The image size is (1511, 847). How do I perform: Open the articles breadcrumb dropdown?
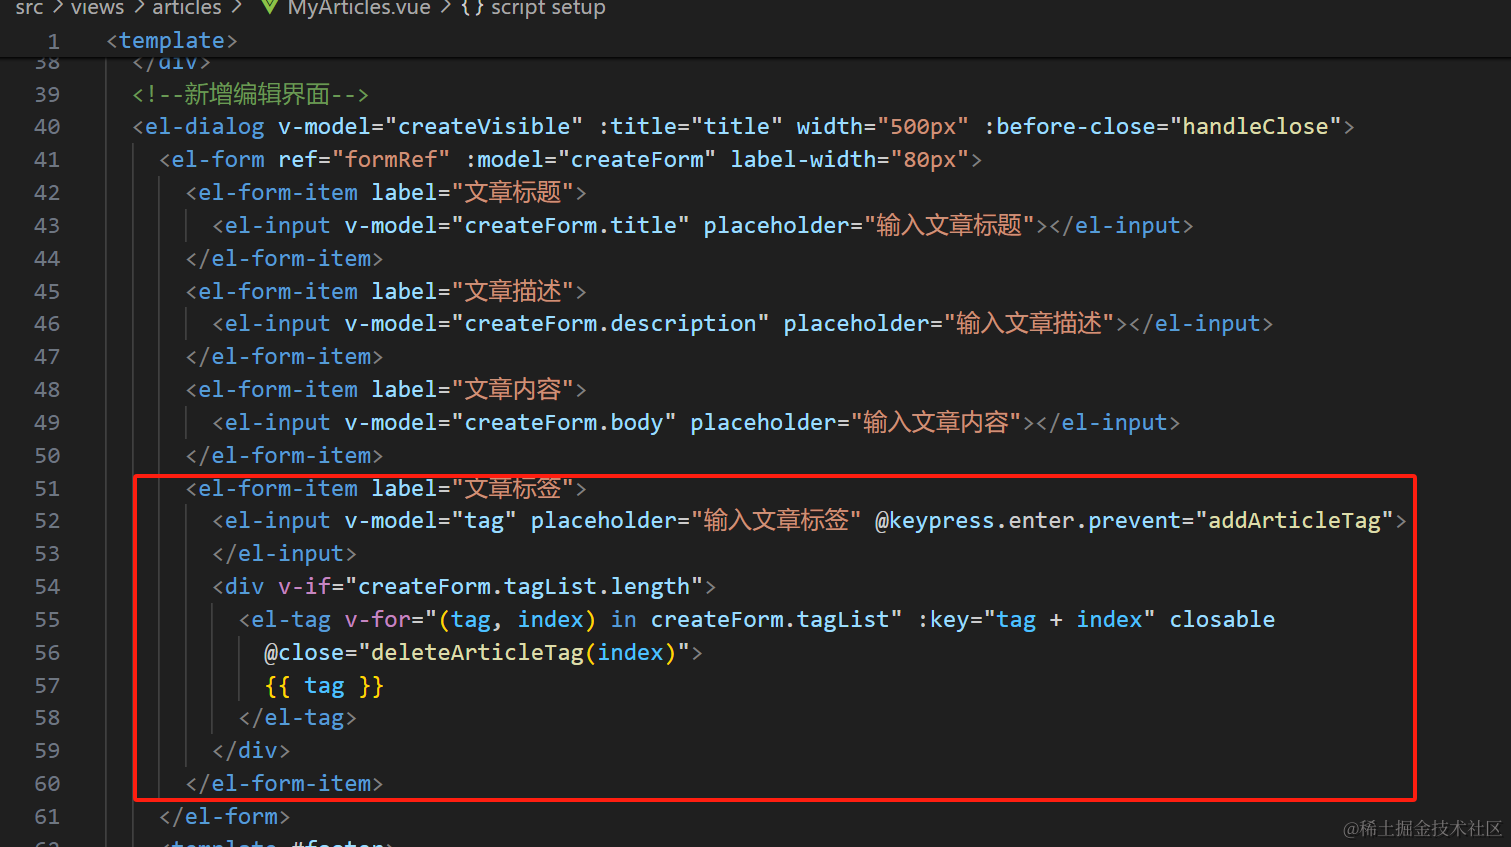coord(186,9)
